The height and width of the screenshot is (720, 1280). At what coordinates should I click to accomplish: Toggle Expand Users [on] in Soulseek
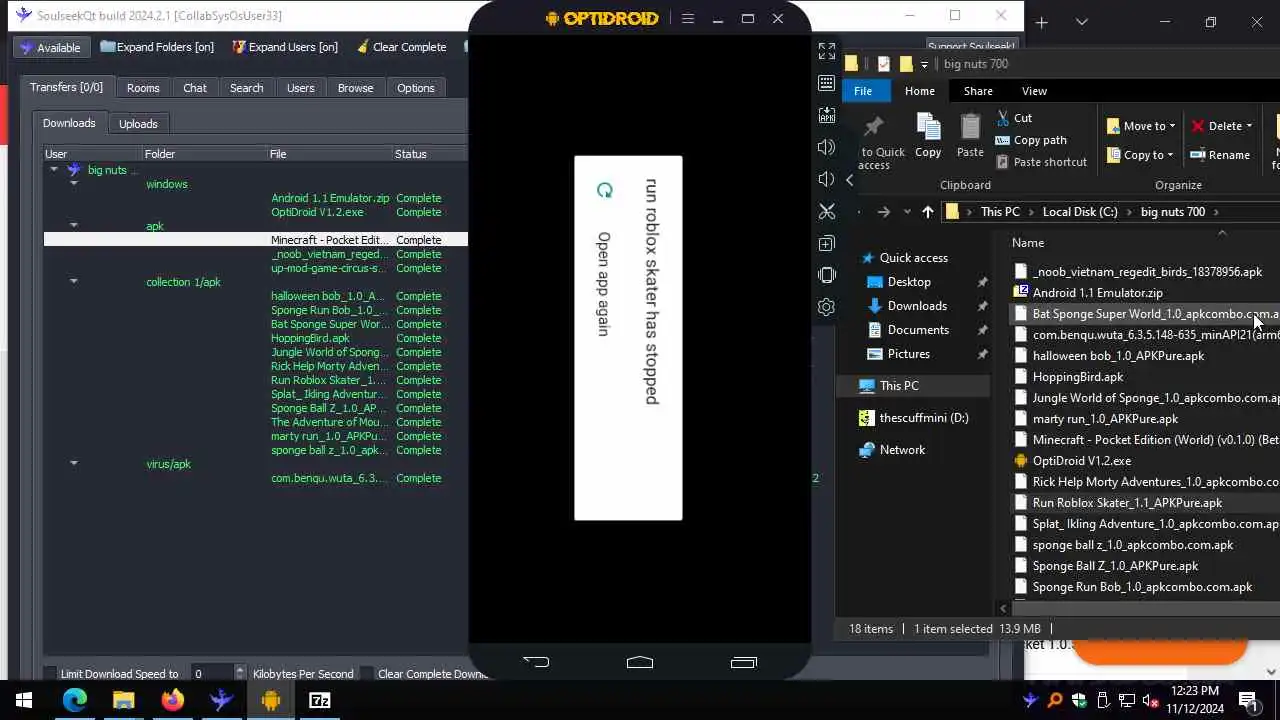(x=285, y=47)
